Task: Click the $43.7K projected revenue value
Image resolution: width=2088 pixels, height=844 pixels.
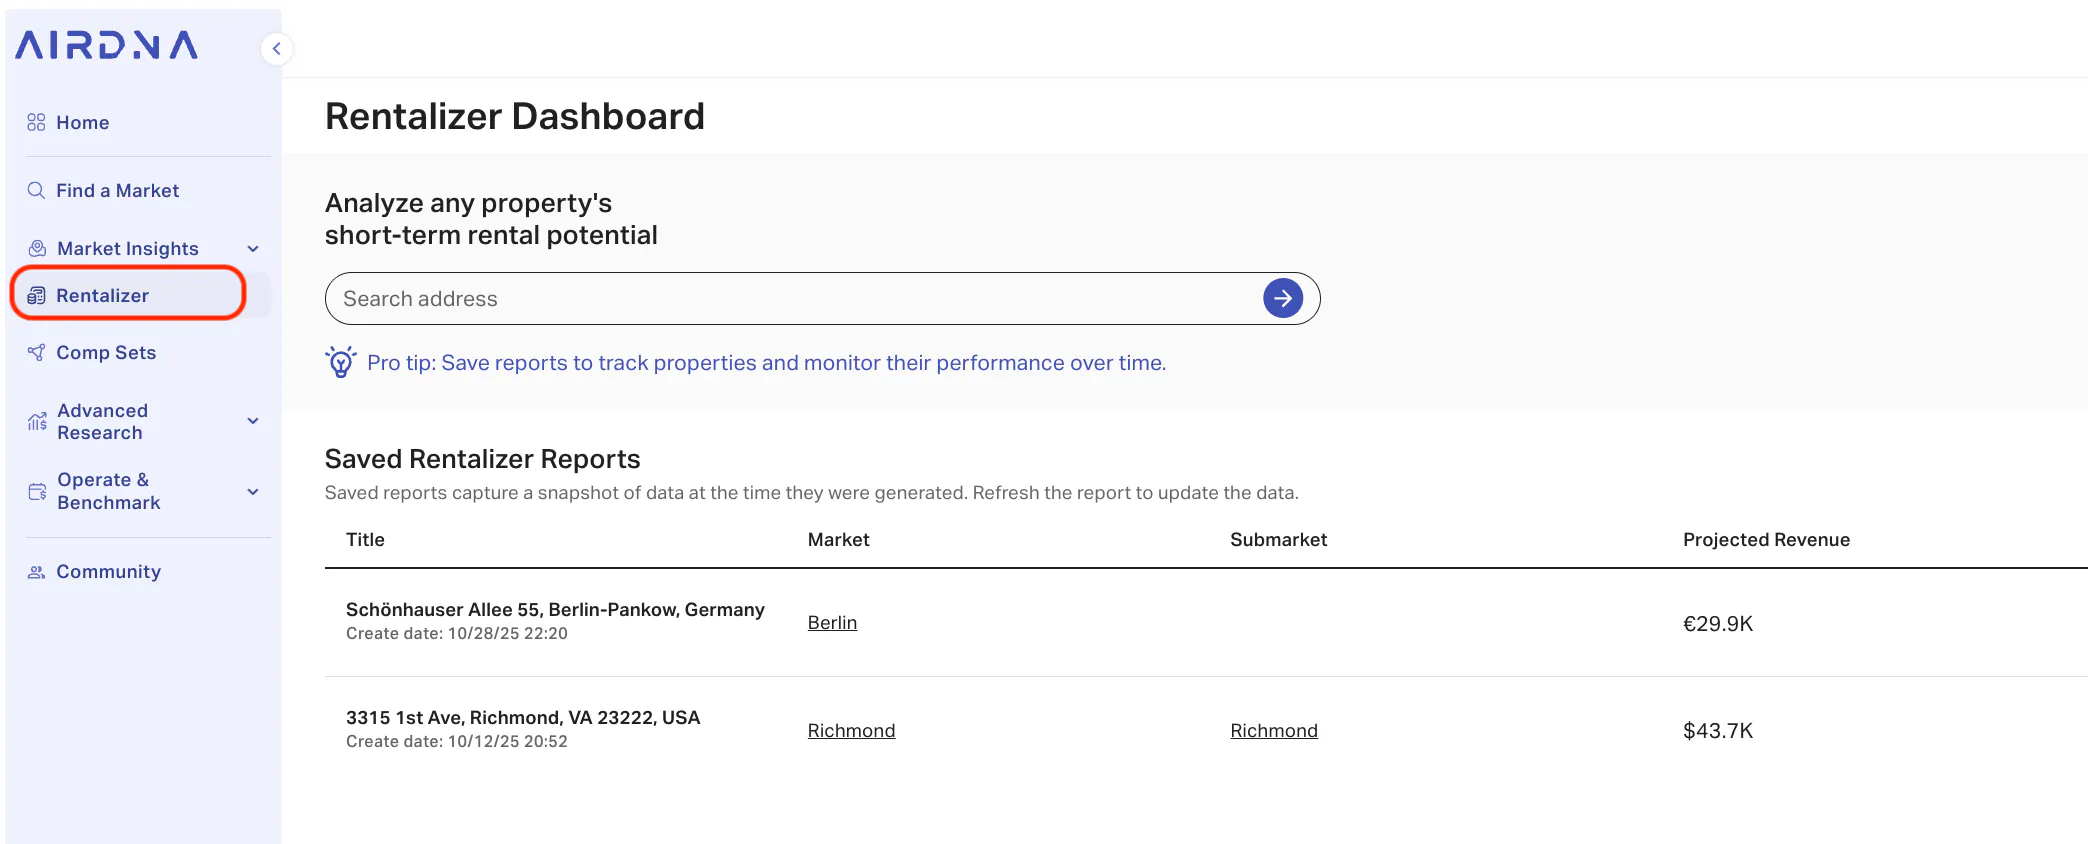Action: (1718, 731)
